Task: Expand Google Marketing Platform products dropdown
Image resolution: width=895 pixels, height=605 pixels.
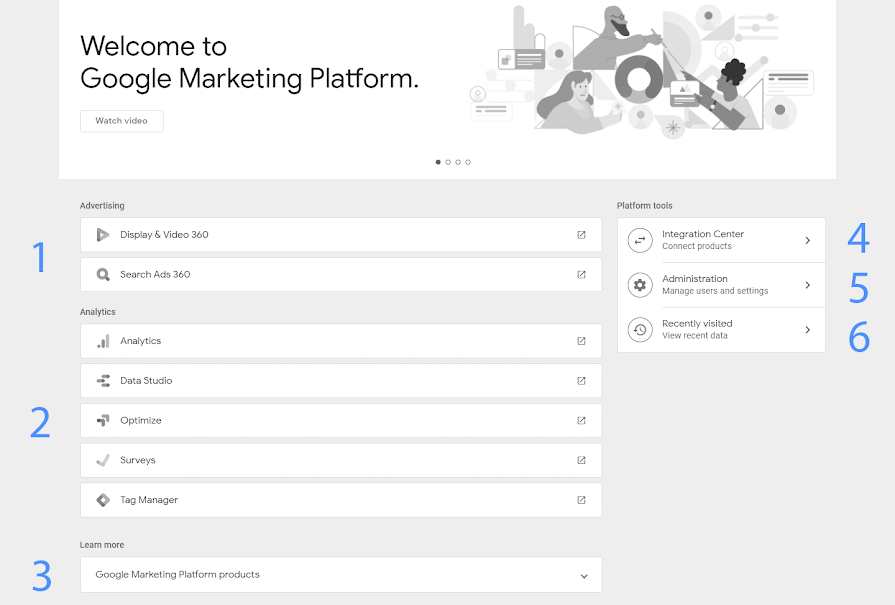Action: click(584, 576)
